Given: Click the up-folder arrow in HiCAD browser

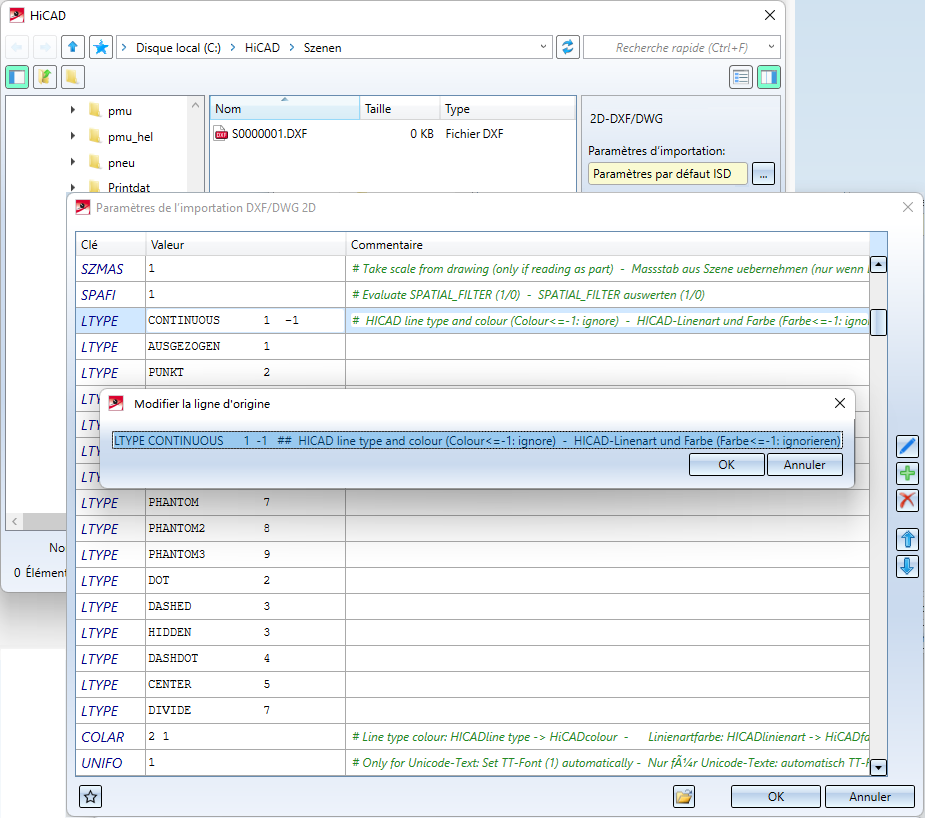Looking at the screenshot, I should click(x=73, y=47).
